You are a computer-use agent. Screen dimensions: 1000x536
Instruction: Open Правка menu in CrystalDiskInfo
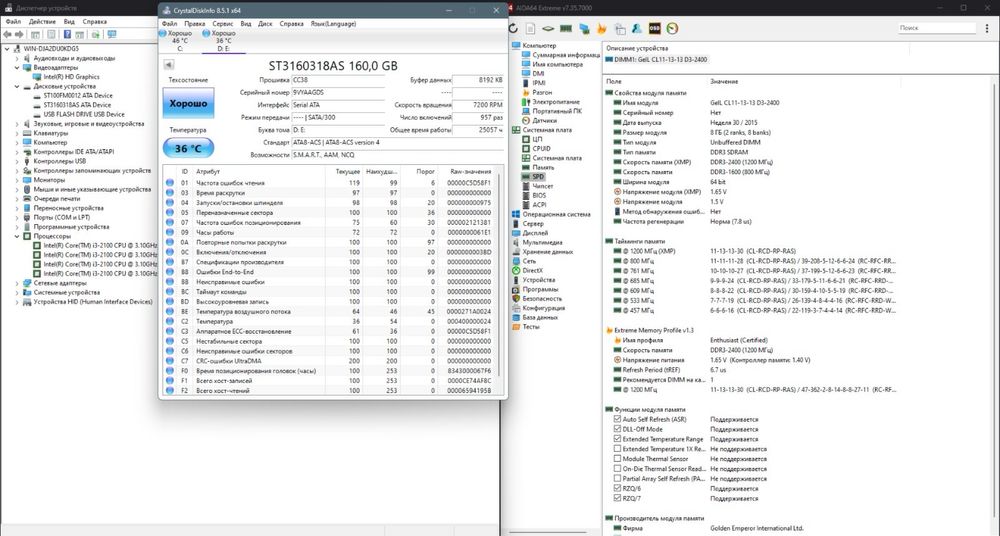point(195,24)
